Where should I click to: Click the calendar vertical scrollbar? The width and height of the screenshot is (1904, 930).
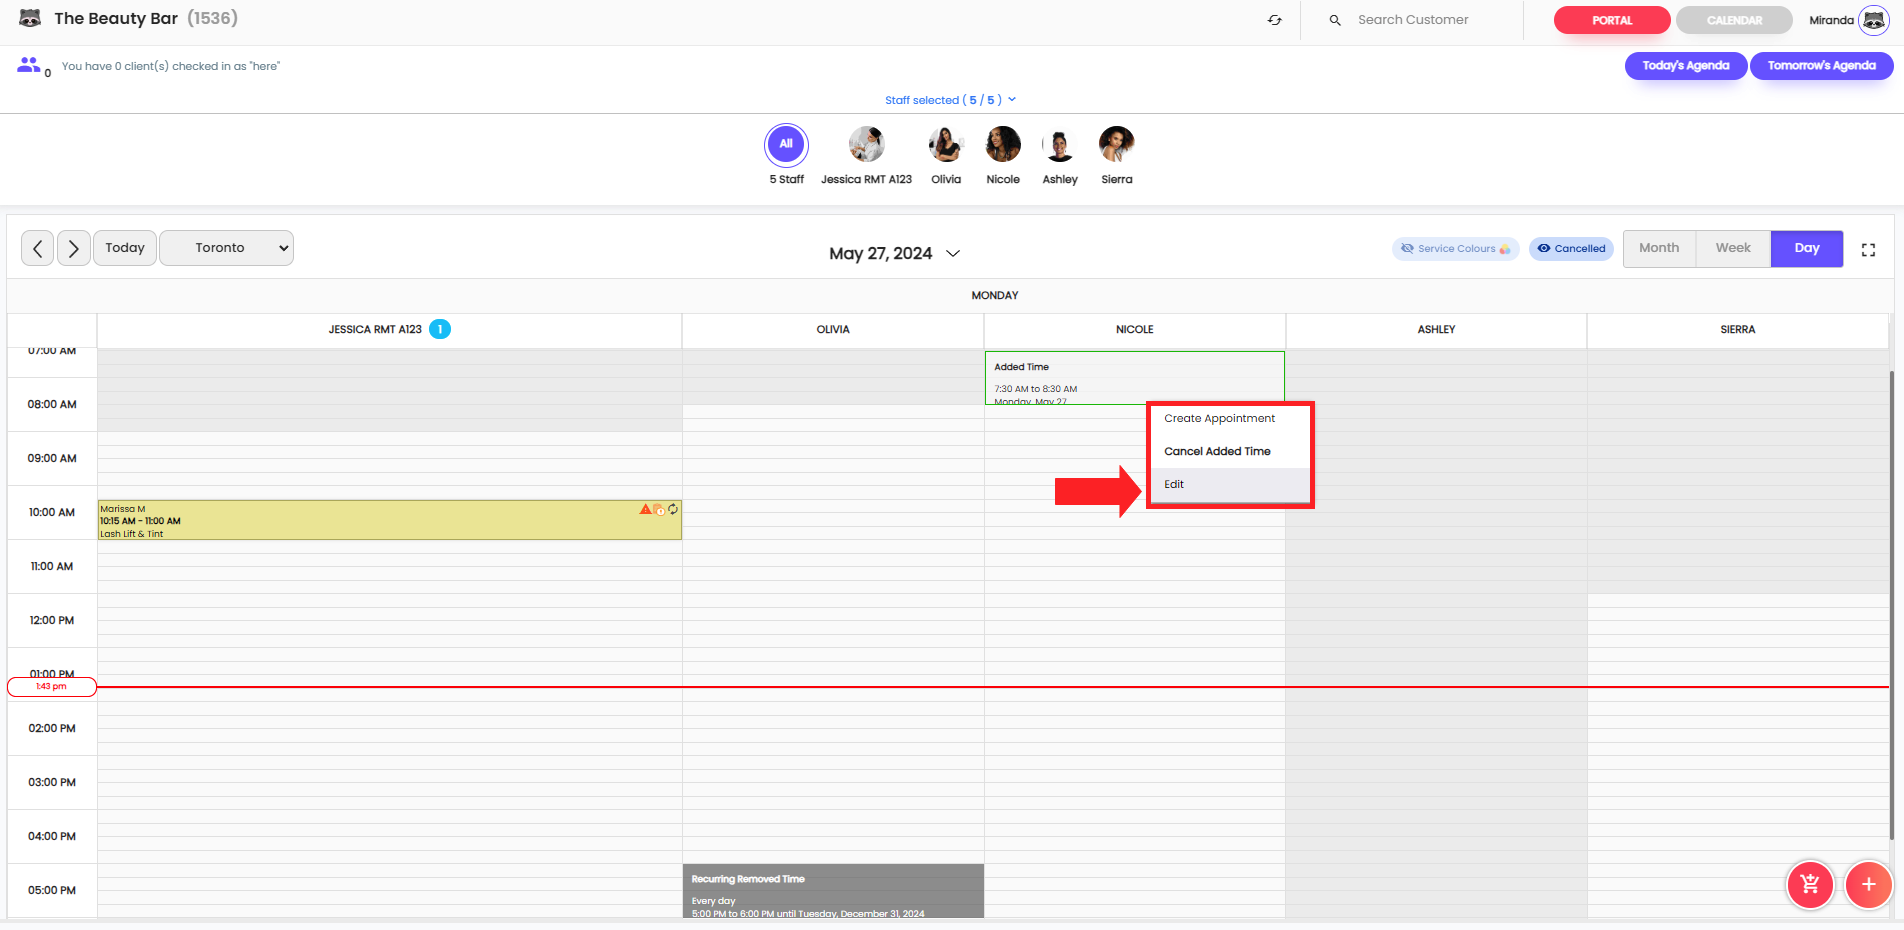(x=1892, y=605)
